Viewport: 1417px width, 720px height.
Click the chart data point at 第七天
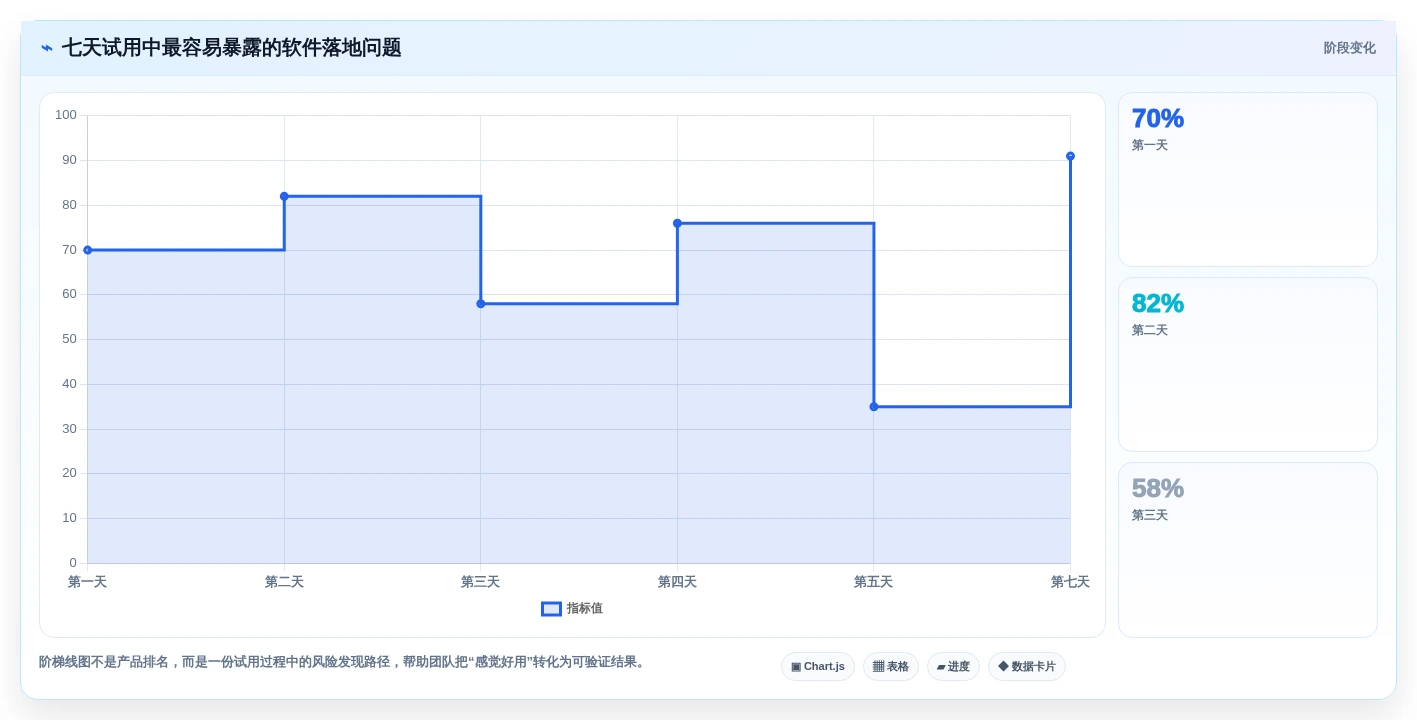click(x=1070, y=156)
